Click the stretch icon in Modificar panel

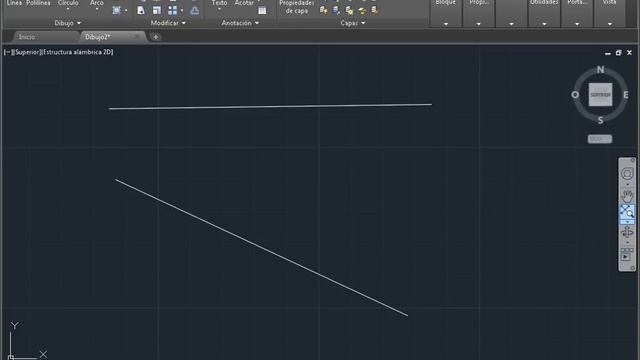pos(141,10)
